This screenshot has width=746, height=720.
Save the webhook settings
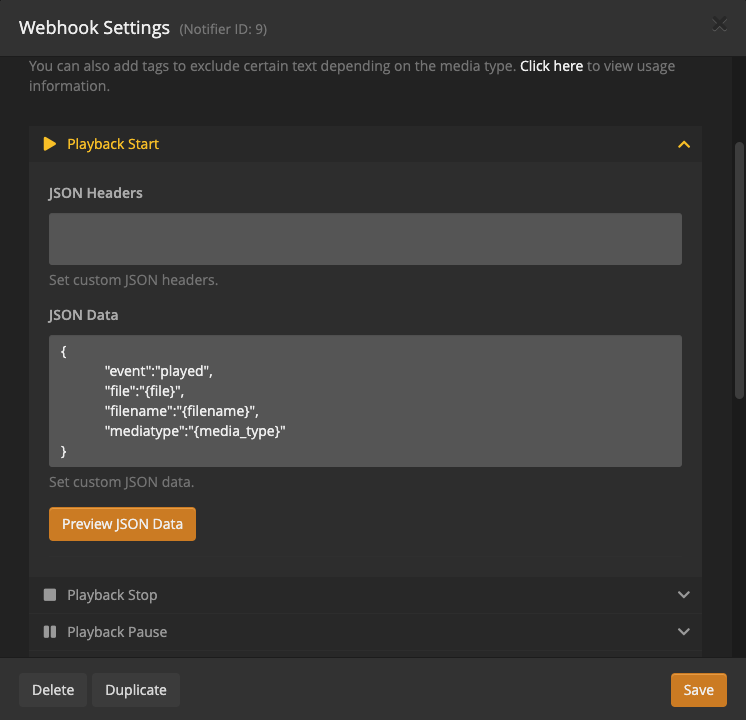tap(698, 690)
